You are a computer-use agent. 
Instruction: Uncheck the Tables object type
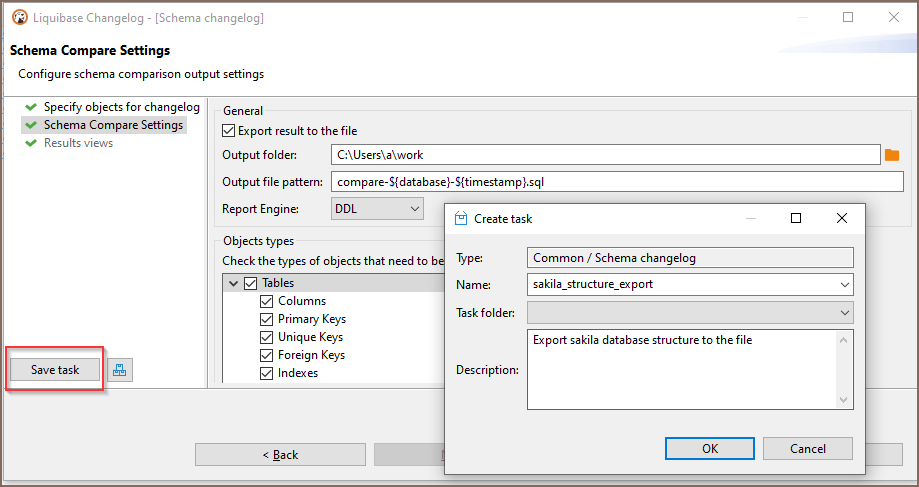251,283
